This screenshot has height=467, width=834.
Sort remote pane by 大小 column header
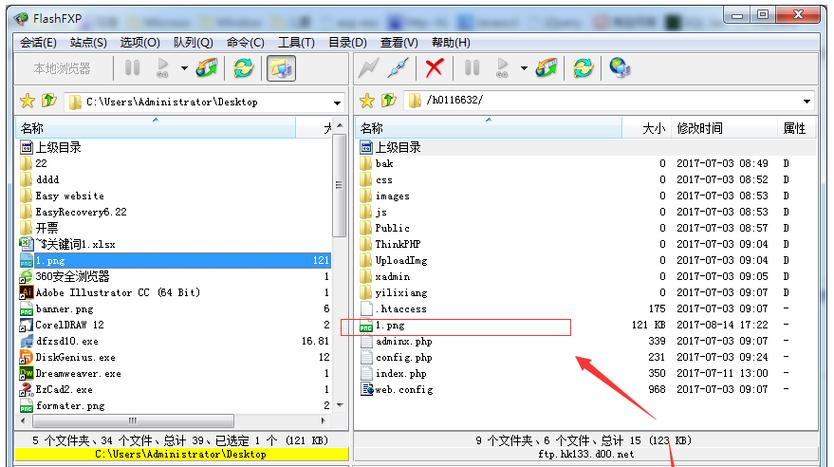[646, 128]
